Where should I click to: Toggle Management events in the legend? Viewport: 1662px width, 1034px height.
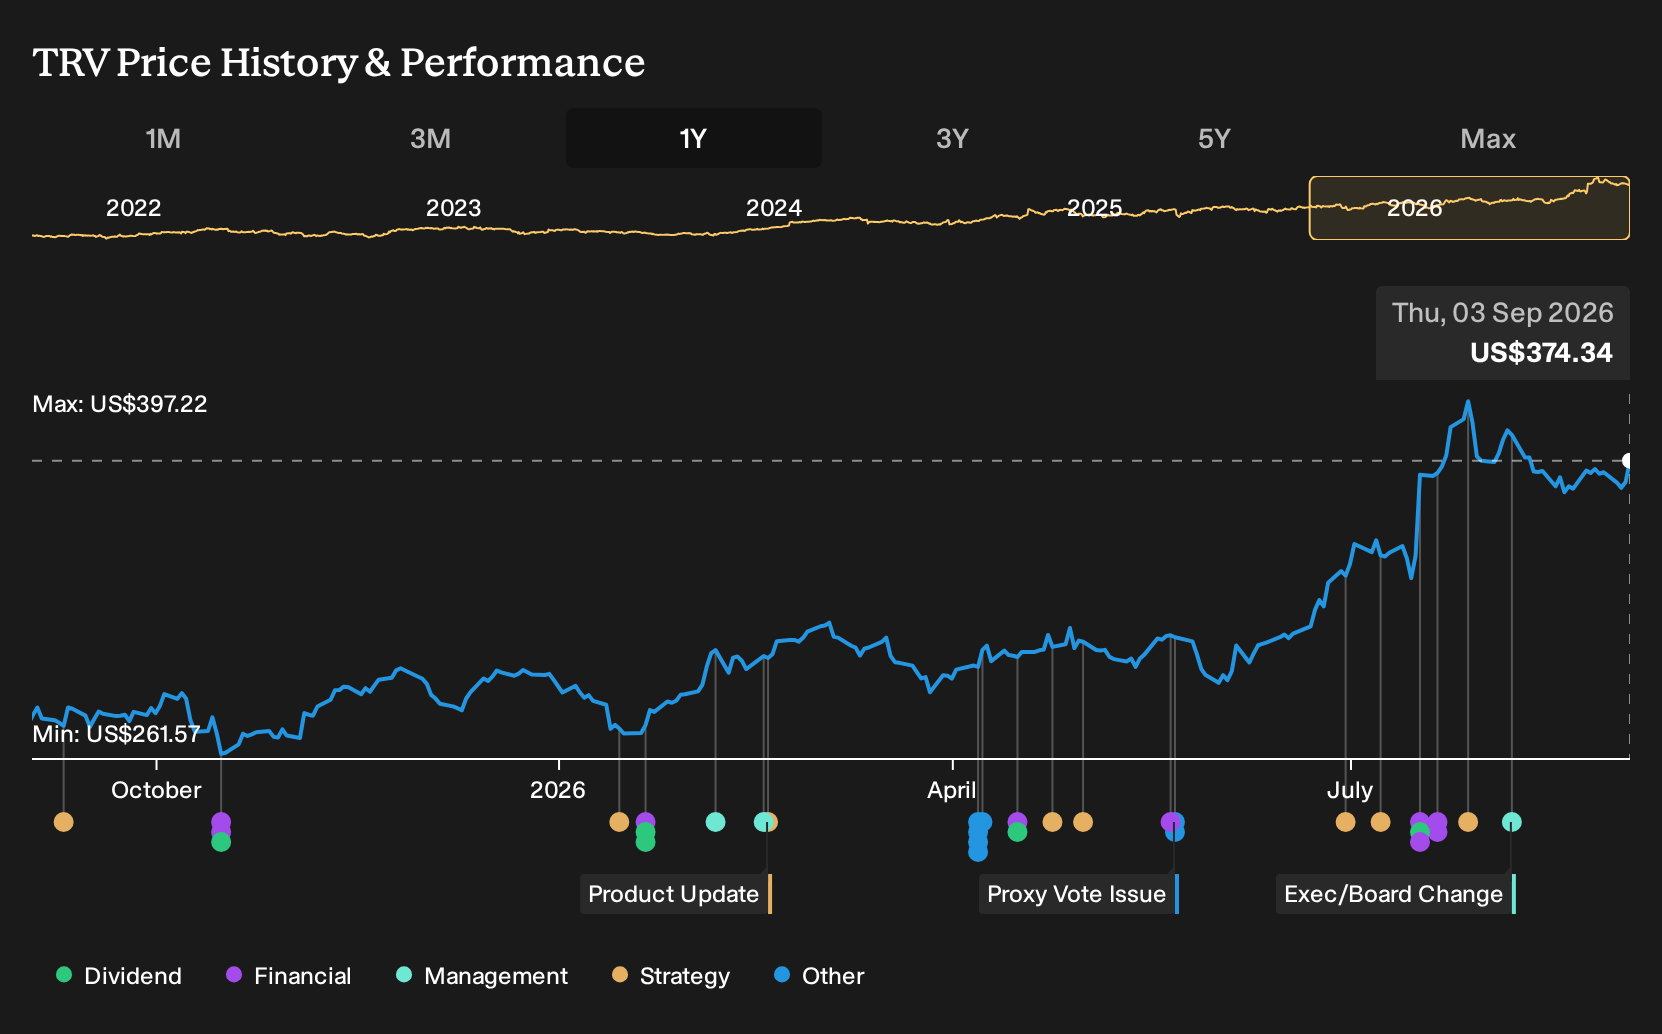tap(482, 976)
